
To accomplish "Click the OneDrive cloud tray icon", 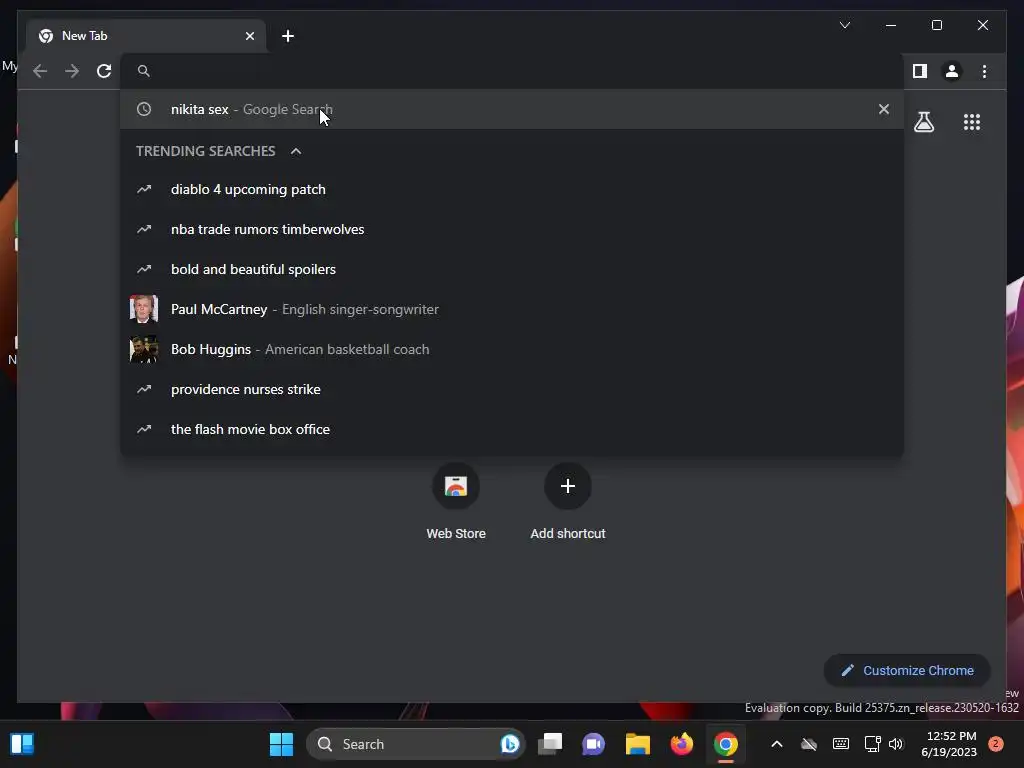I will (808, 744).
